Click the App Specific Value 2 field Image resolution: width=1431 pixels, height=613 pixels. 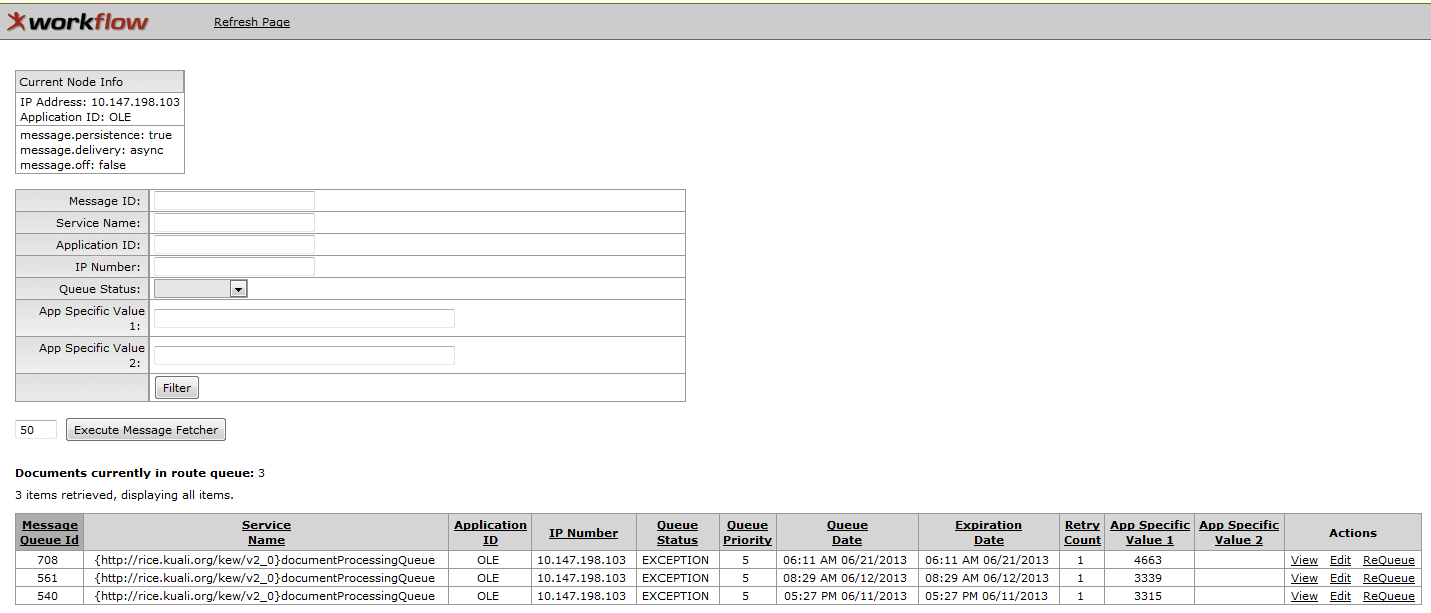click(x=304, y=356)
